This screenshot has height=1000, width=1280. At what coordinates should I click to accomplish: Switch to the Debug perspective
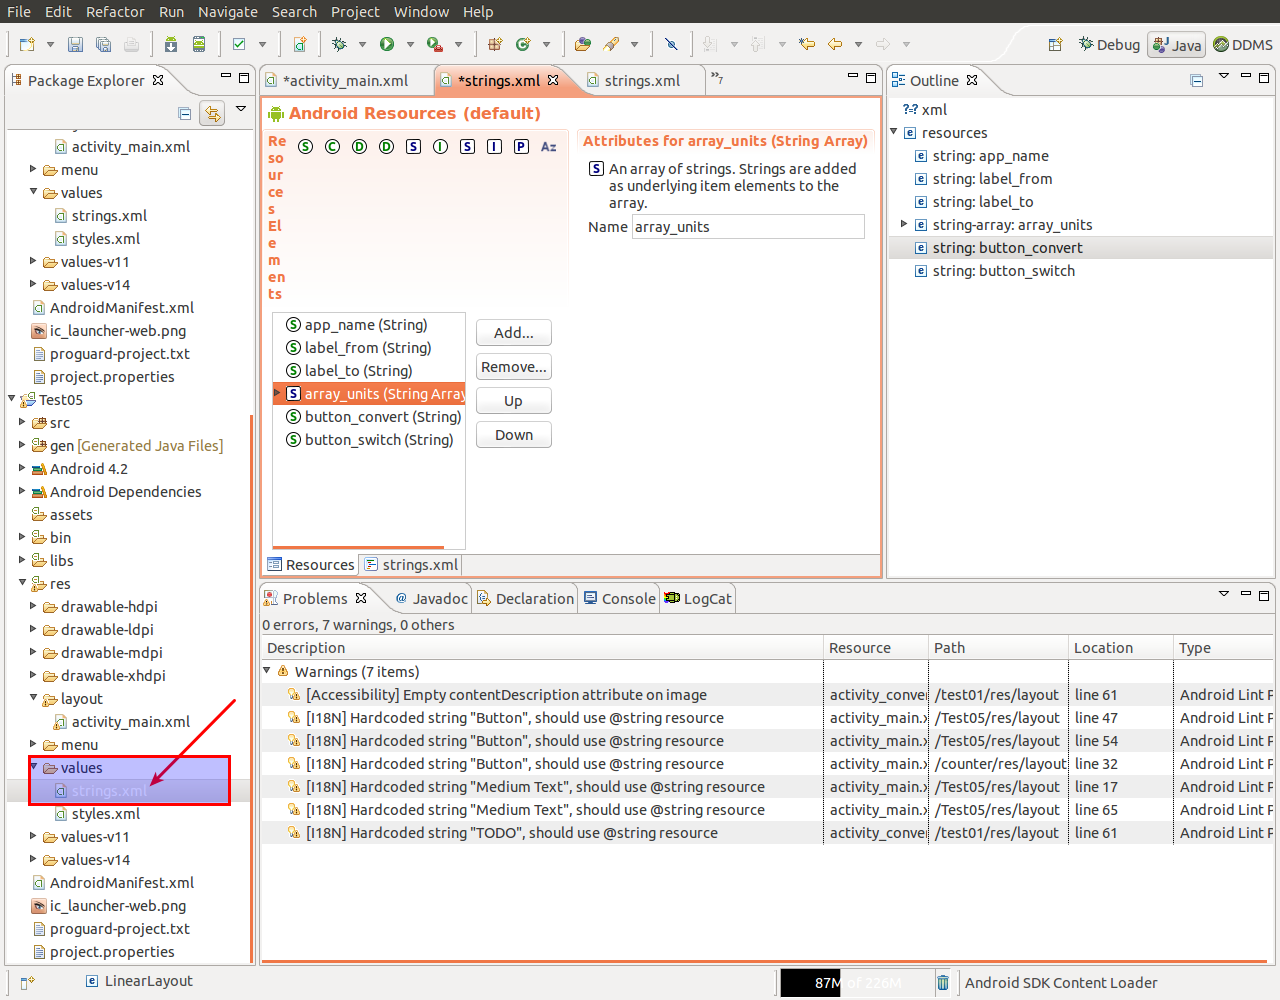(1109, 44)
